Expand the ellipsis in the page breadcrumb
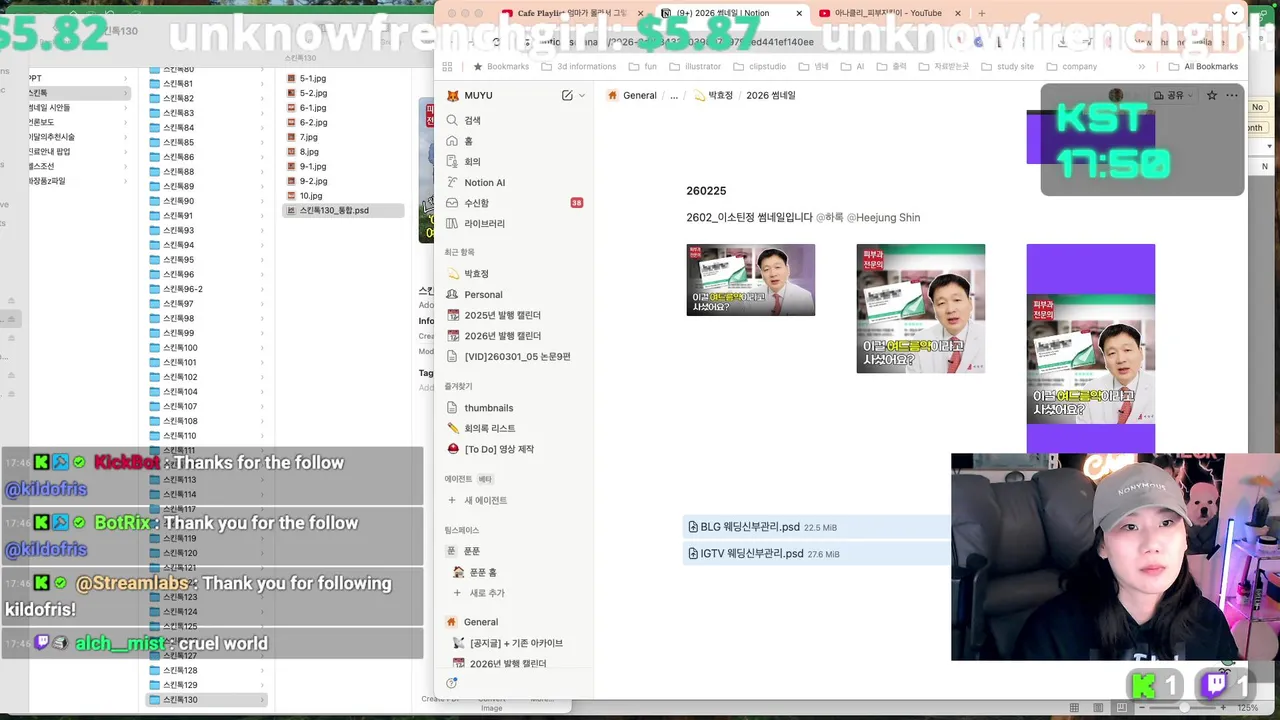This screenshot has width=1280, height=720. (674, 95)
